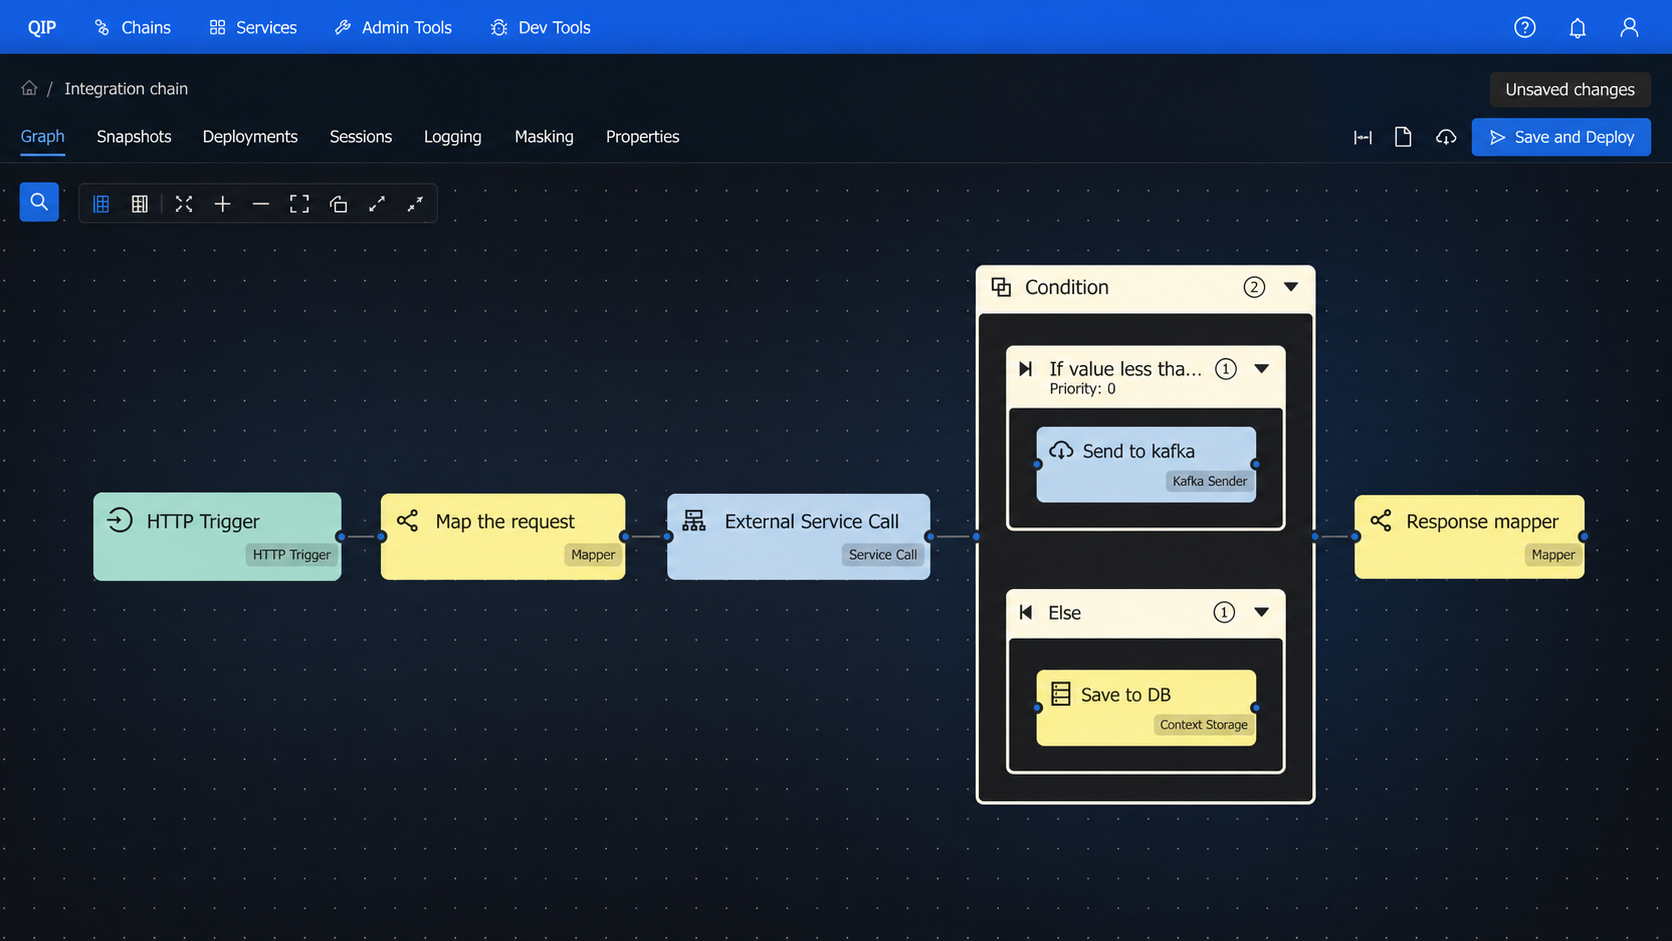Select the Map the request node title
This screenshot has width=1672, height=941.
coord(505,521)
